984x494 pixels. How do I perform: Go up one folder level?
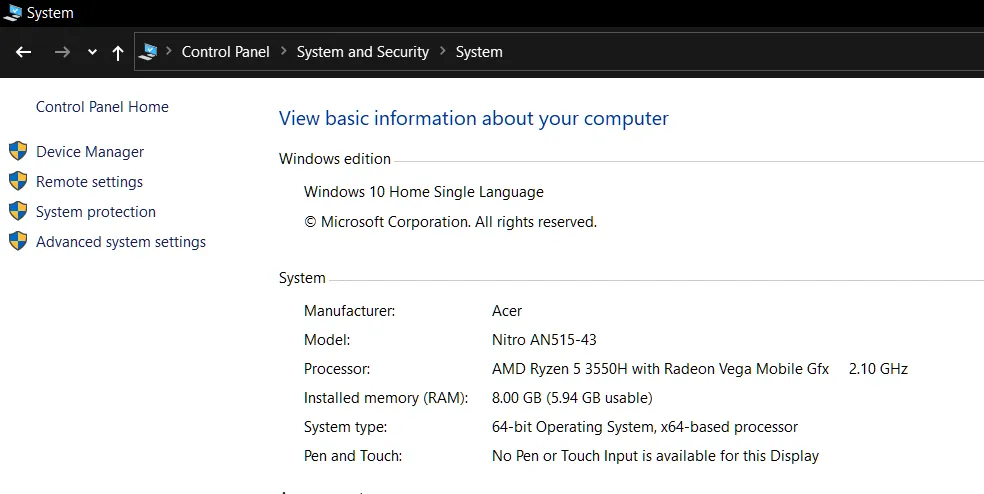pos(118,53)
